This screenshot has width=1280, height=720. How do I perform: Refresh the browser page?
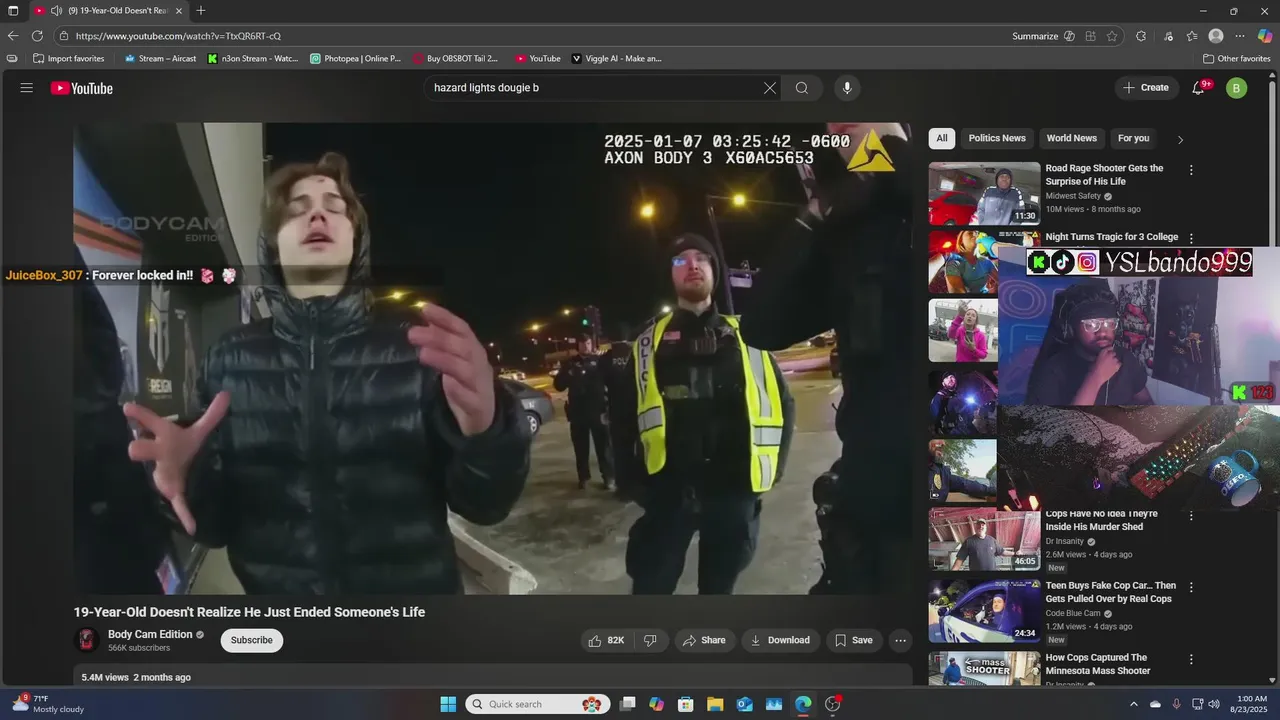(x=37, y=36)
